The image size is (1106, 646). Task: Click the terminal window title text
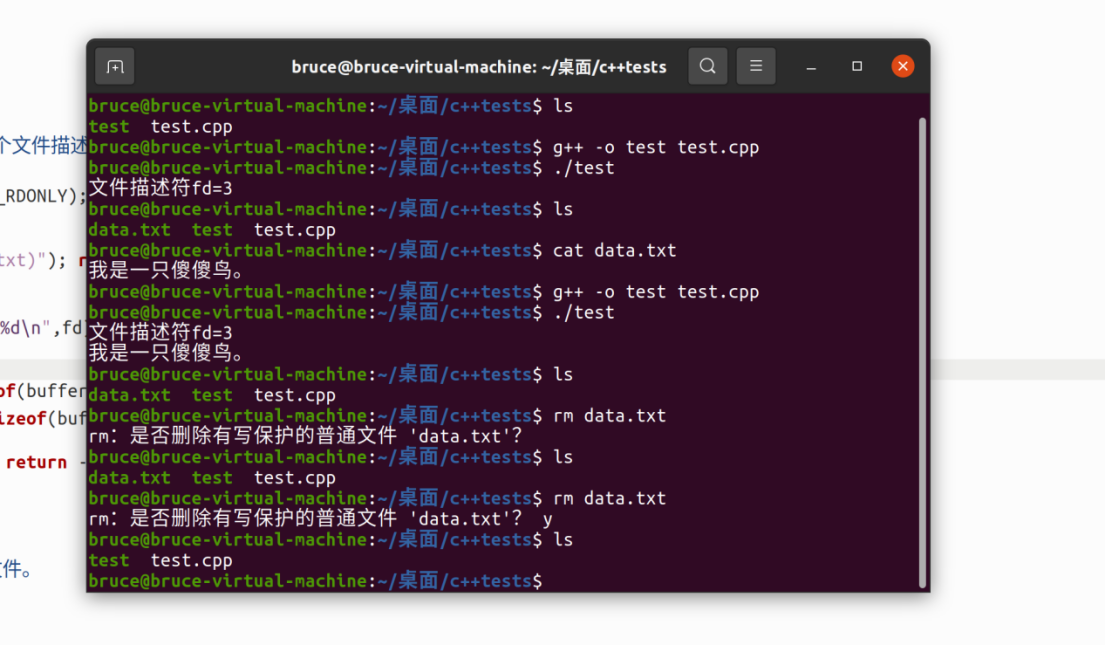[478, 67]
